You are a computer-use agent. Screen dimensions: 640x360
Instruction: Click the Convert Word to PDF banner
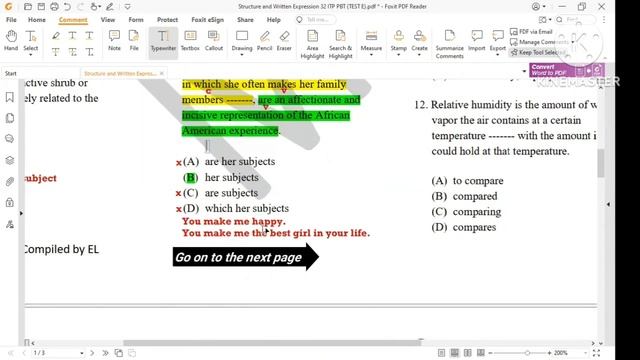(567, 70)
